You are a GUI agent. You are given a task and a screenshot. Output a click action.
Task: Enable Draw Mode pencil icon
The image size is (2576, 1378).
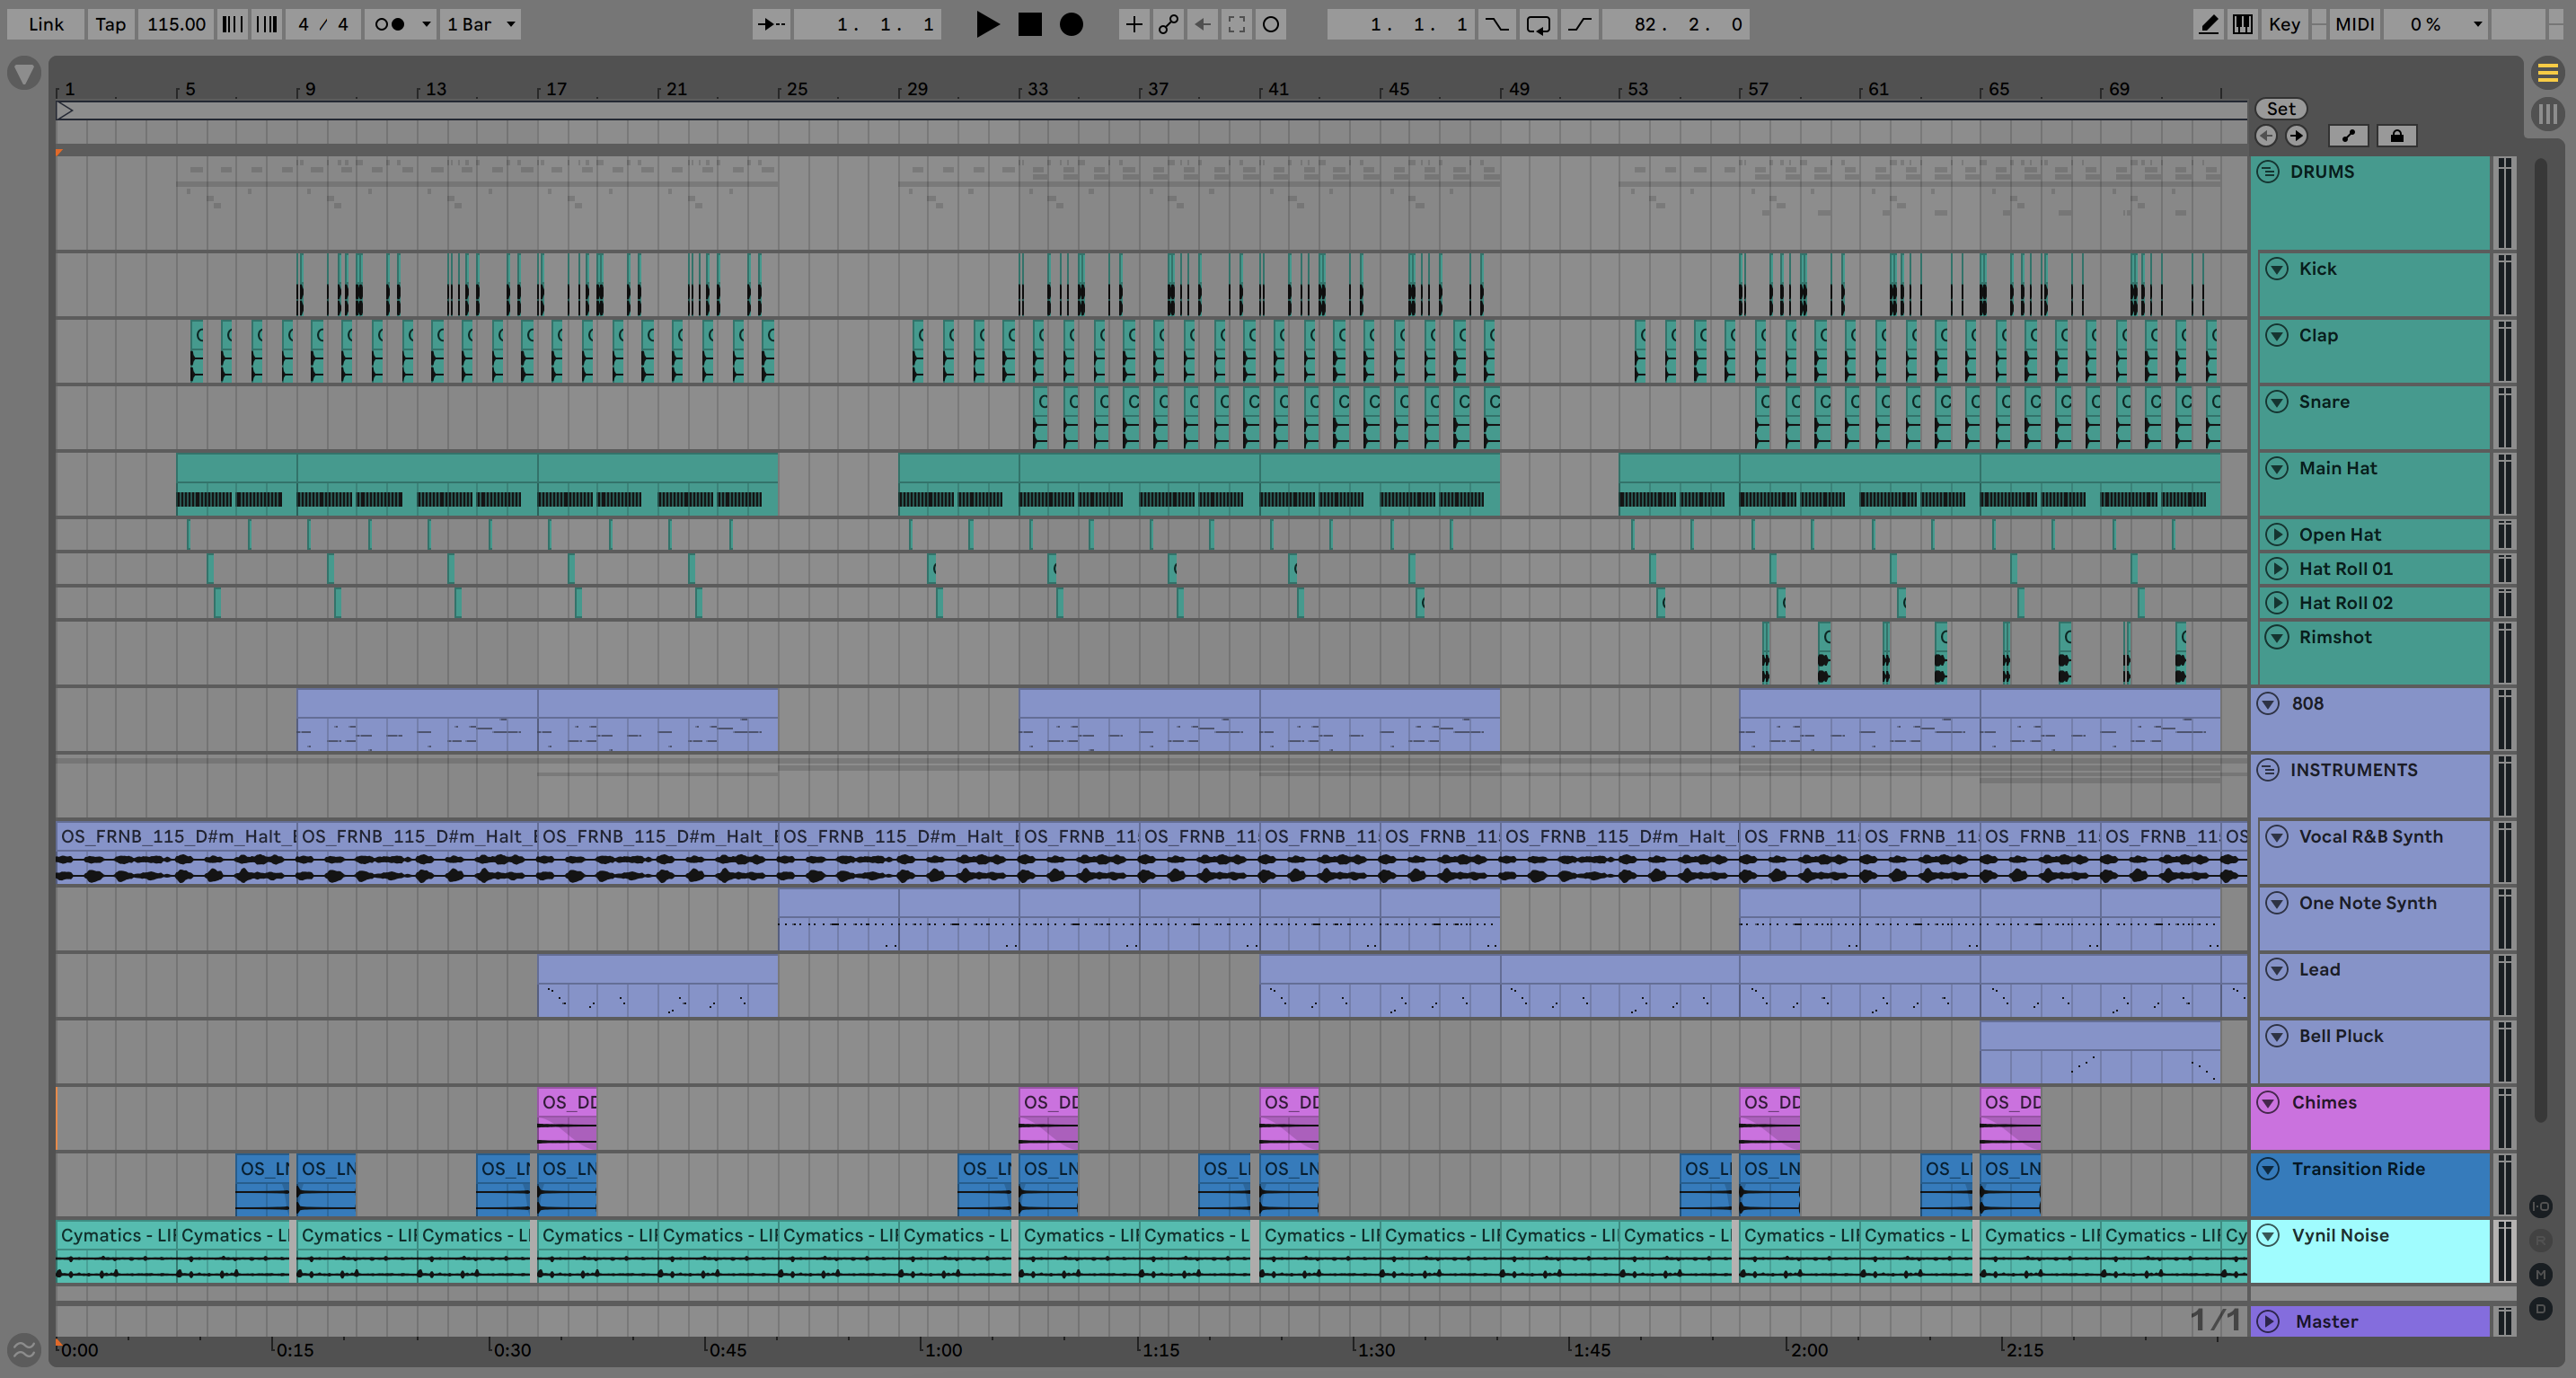tap(2208, 24)
